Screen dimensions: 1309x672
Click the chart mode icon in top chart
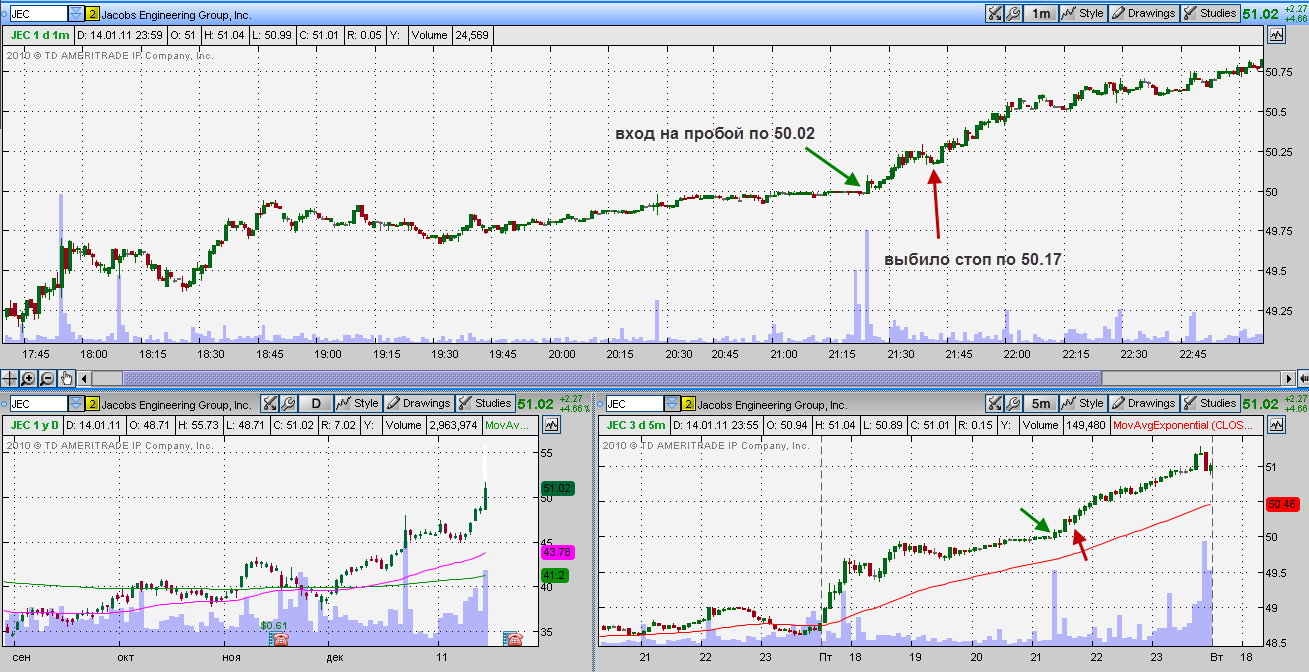[1275, 35]
